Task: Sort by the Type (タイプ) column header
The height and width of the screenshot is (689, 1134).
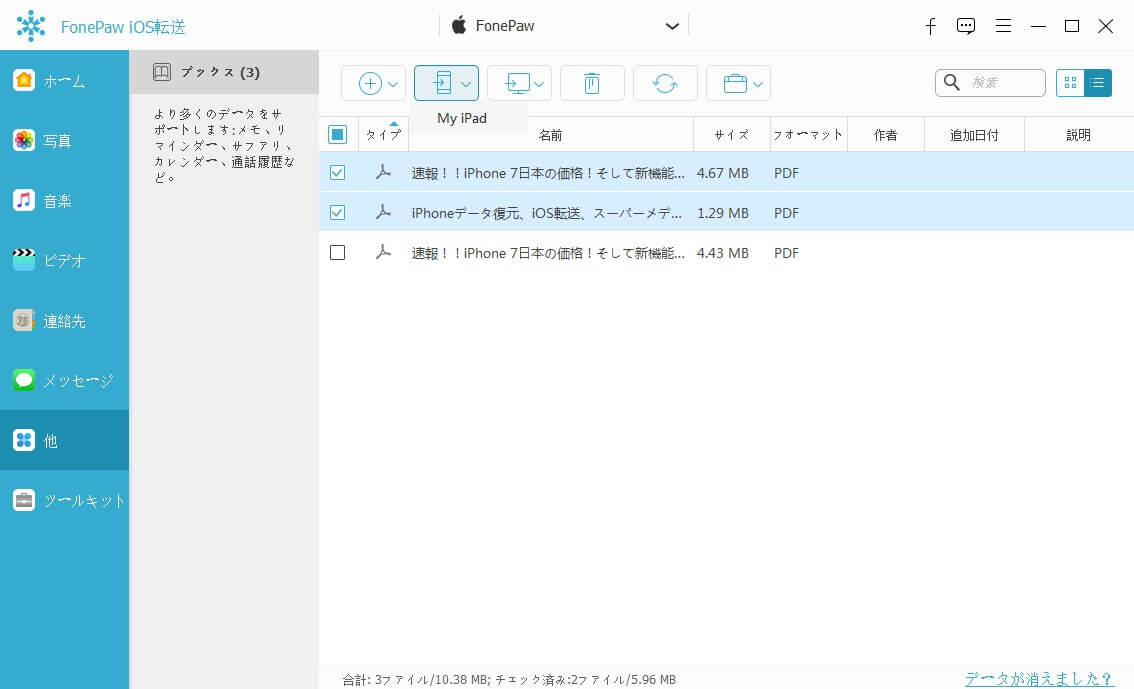Action: coord(383,134)
